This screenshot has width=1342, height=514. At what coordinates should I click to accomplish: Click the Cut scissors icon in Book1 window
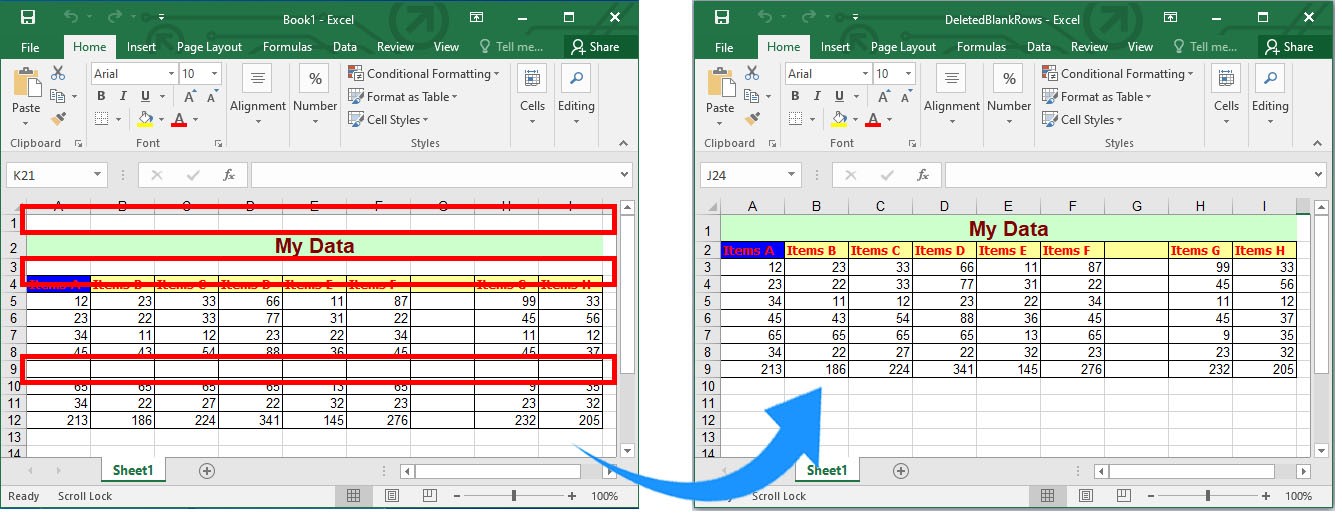[x=58, y=73]
